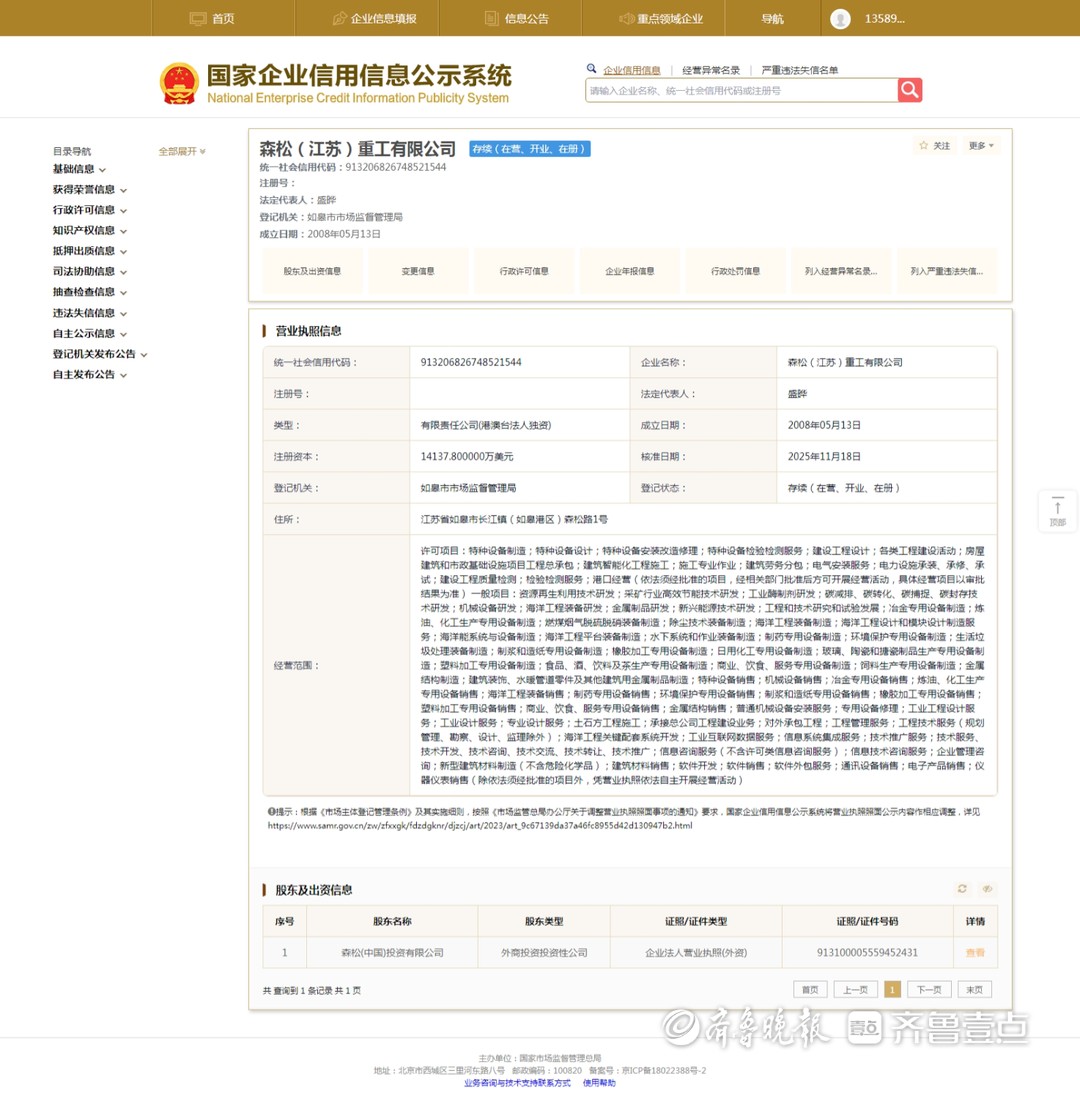Expand 自主发布公告 in sidebar
Viewport: 1080px width, 1101px height.
click(90, 374)
